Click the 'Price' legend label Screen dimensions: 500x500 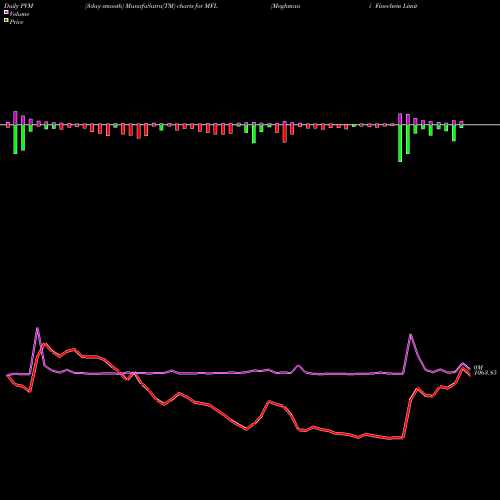(16, 22)
